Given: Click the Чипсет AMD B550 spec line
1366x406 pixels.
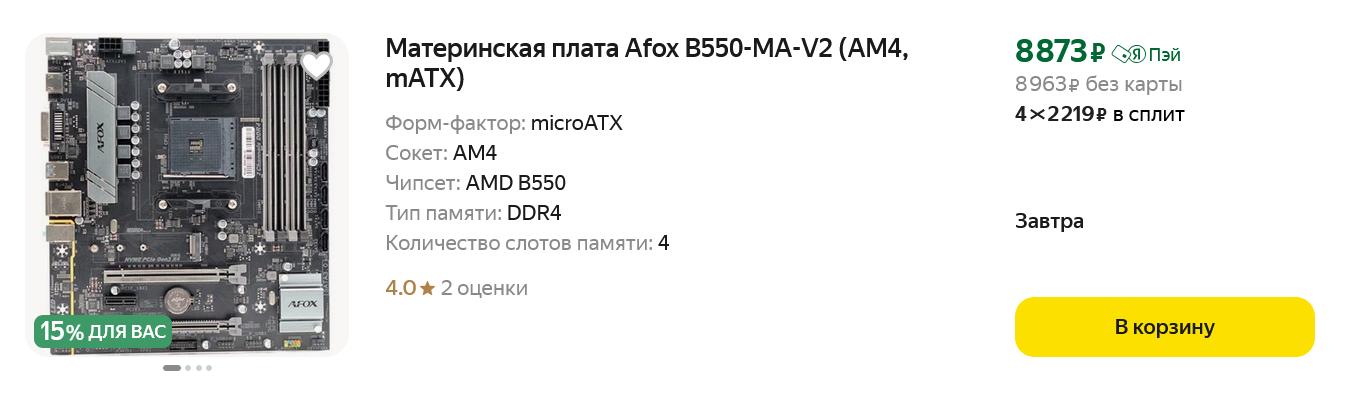Looking at the screenshot, I should click(475, 183).
